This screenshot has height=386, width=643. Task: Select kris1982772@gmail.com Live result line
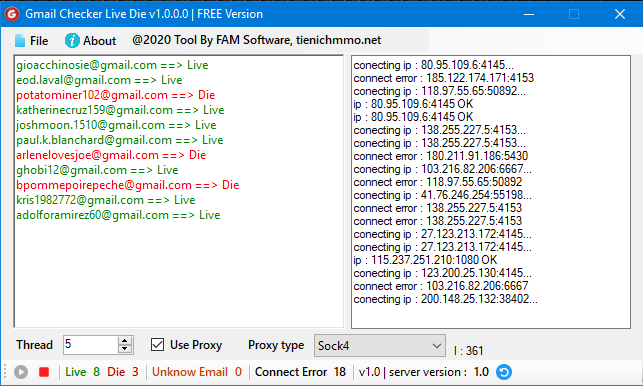point(105,200)
